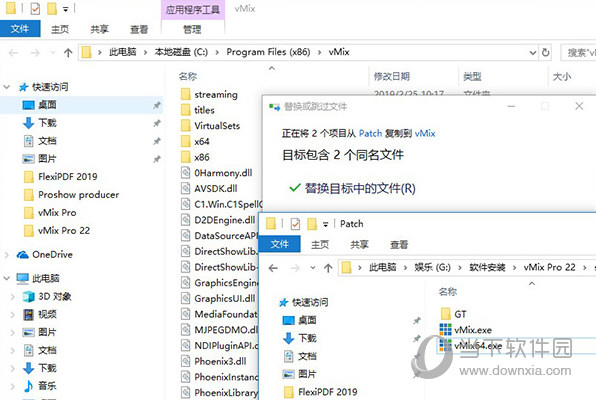Image resolution: width=596 pixels, height=400 pixels.
Task: Open quick access toolbar dropdown in Patch window
Action: tap(325, 224)
